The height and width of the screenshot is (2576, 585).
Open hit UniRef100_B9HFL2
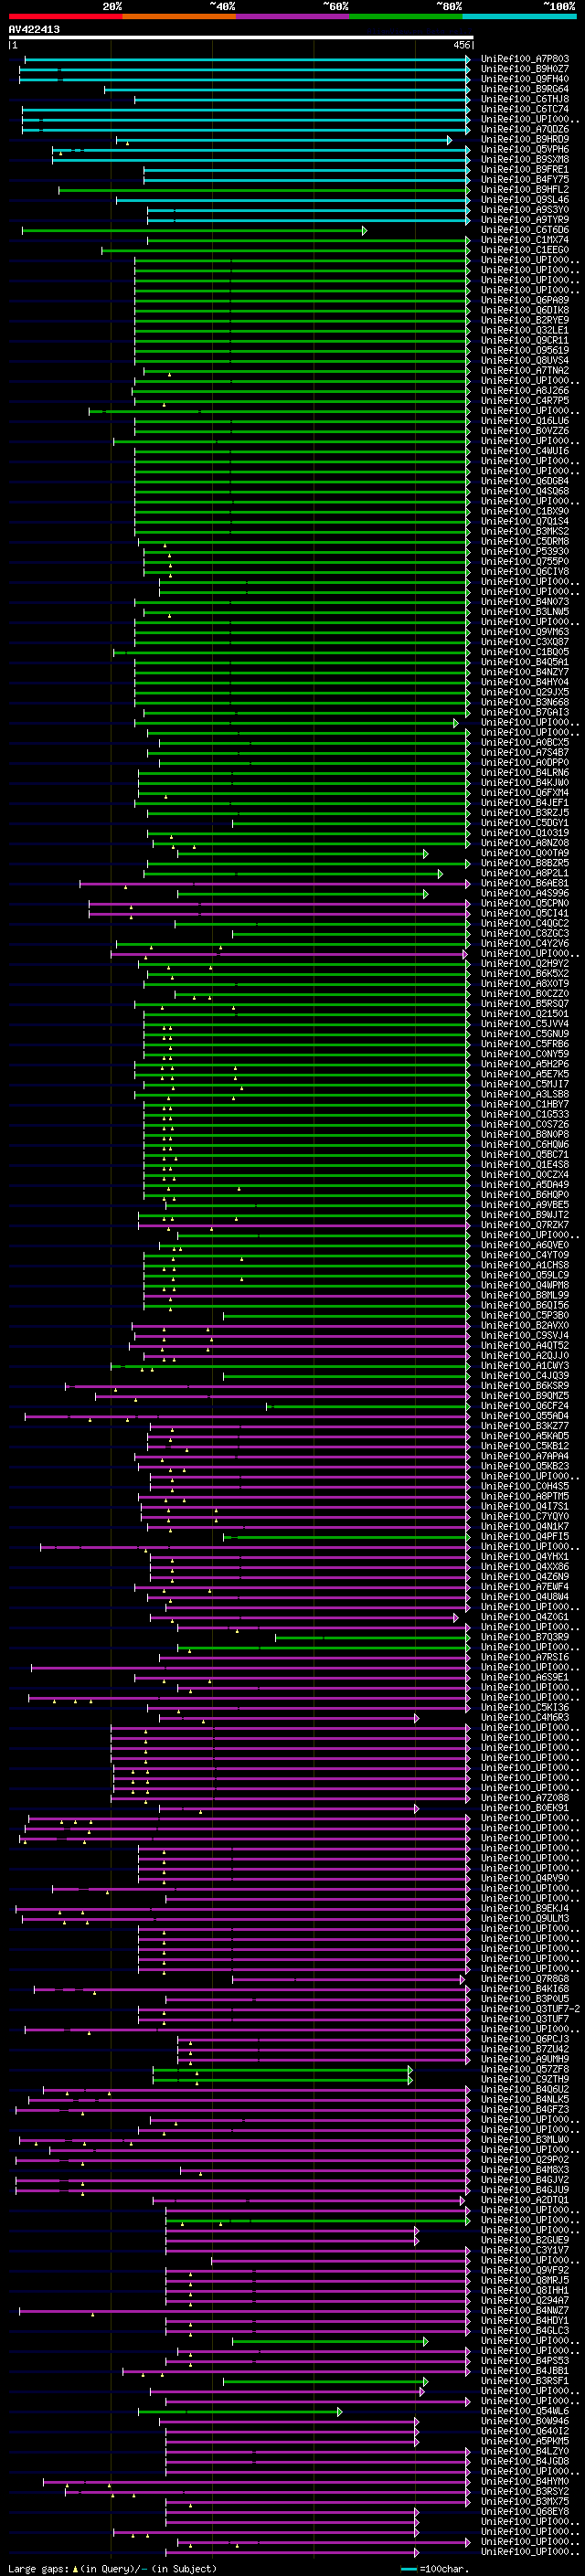coord(525,189)
